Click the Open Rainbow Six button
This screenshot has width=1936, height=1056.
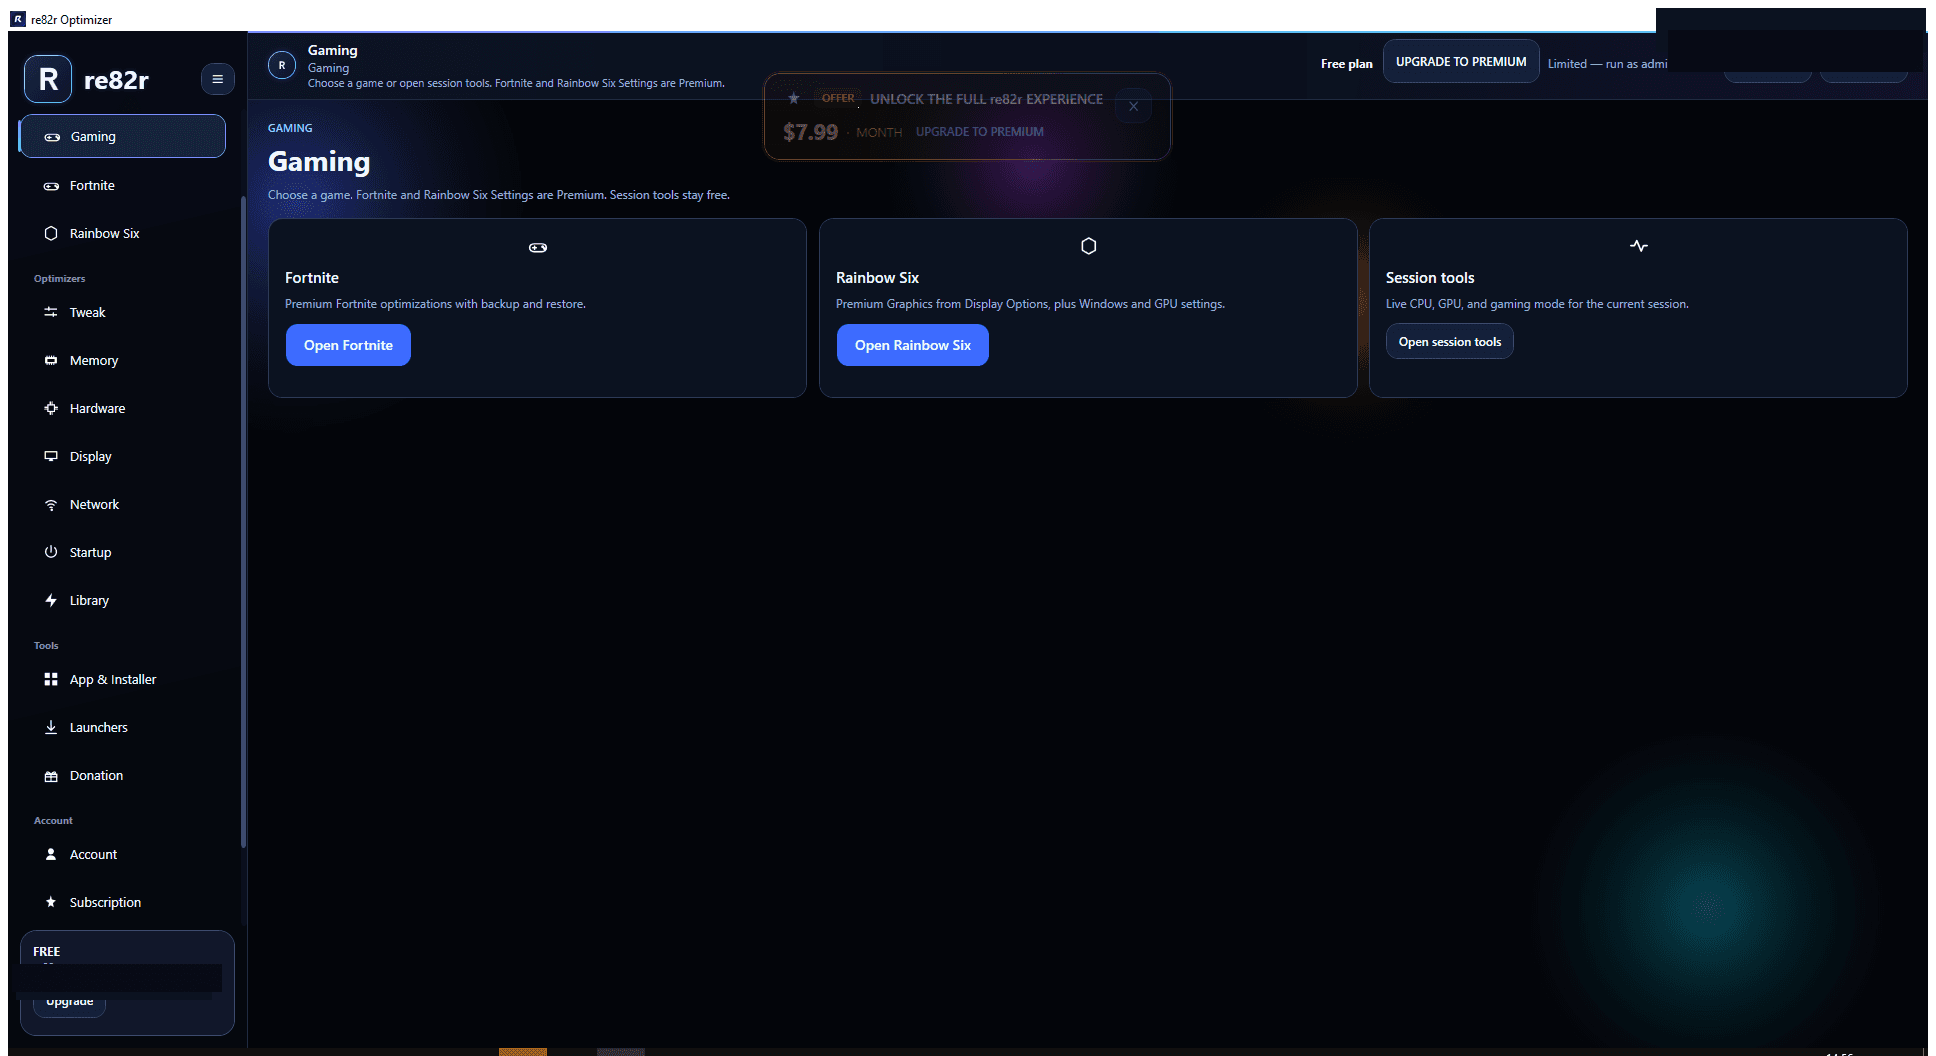pos(912,345)
